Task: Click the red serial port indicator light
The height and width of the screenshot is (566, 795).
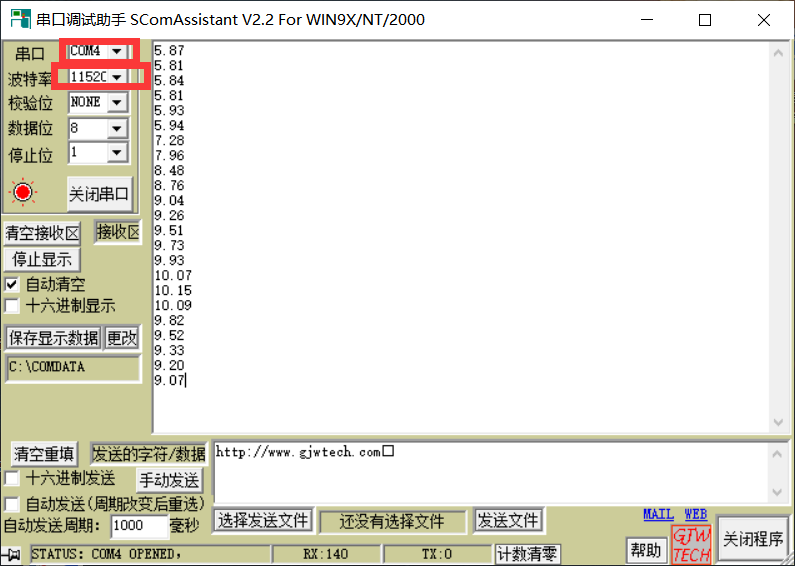Action: (23, 192)
